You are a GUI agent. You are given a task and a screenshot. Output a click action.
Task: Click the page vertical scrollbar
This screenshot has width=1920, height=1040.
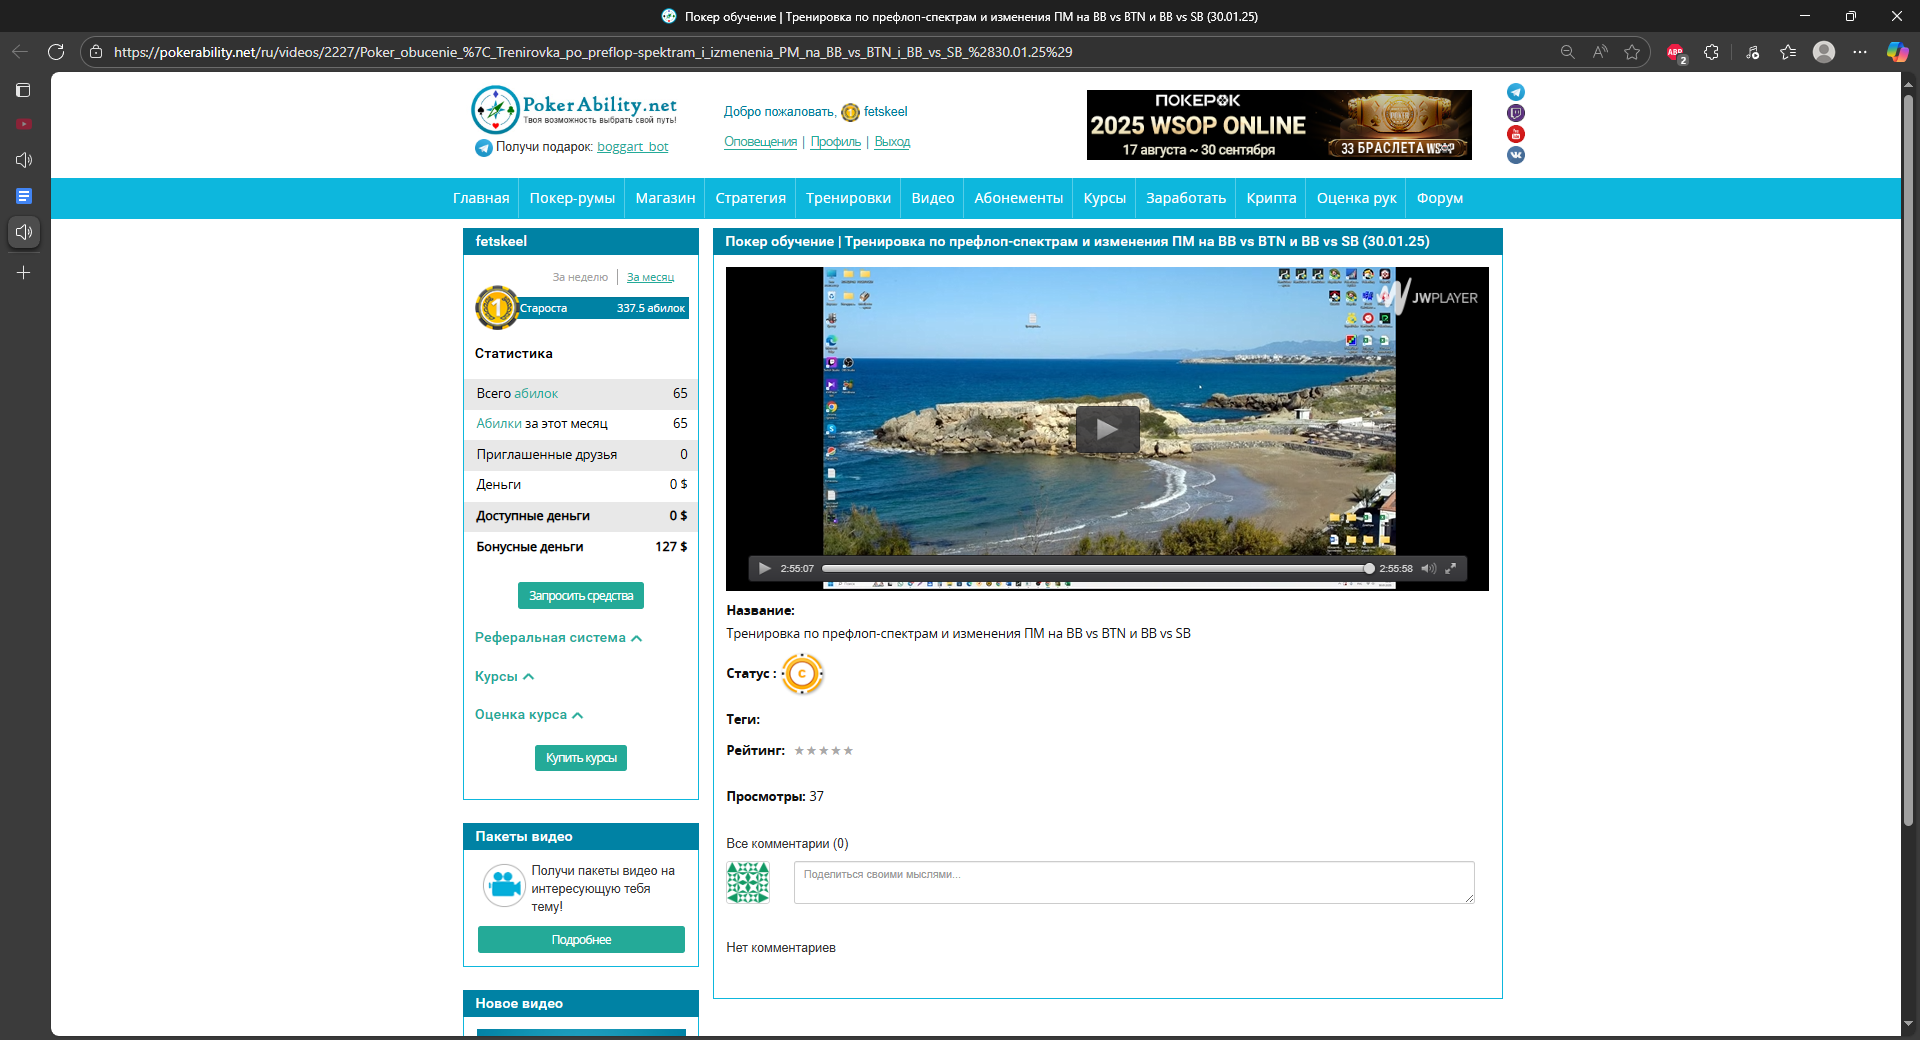pyautogui.click(x=1908, y=460)
